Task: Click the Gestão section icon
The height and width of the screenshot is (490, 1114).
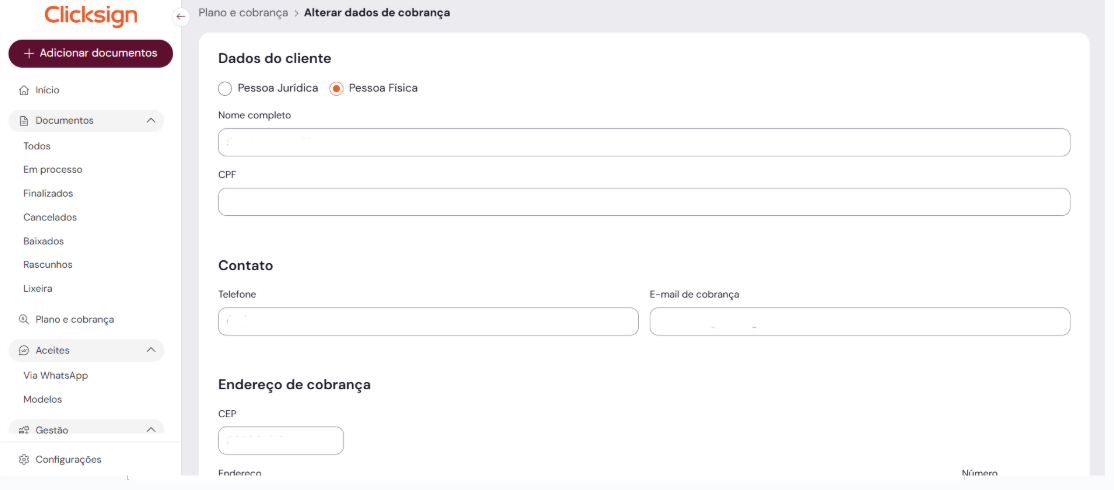Action: point(24,430)
